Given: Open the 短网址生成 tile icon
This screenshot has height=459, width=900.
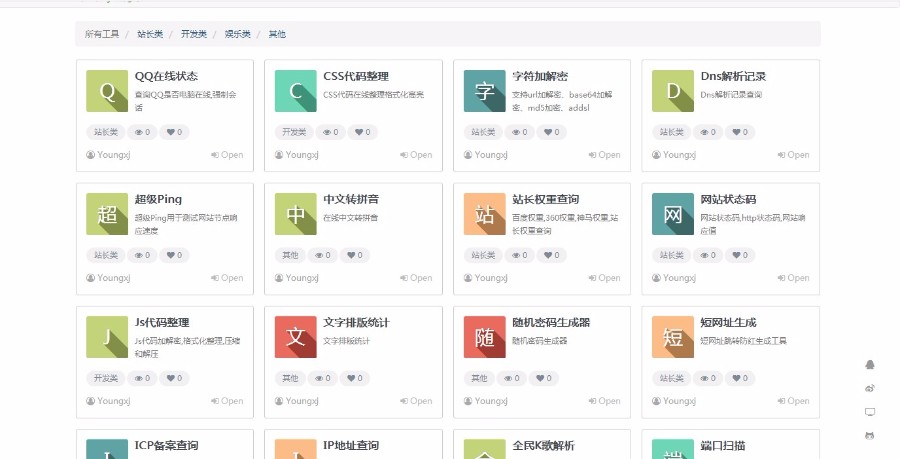Looking at the screenshot, I should coord(673,337).
